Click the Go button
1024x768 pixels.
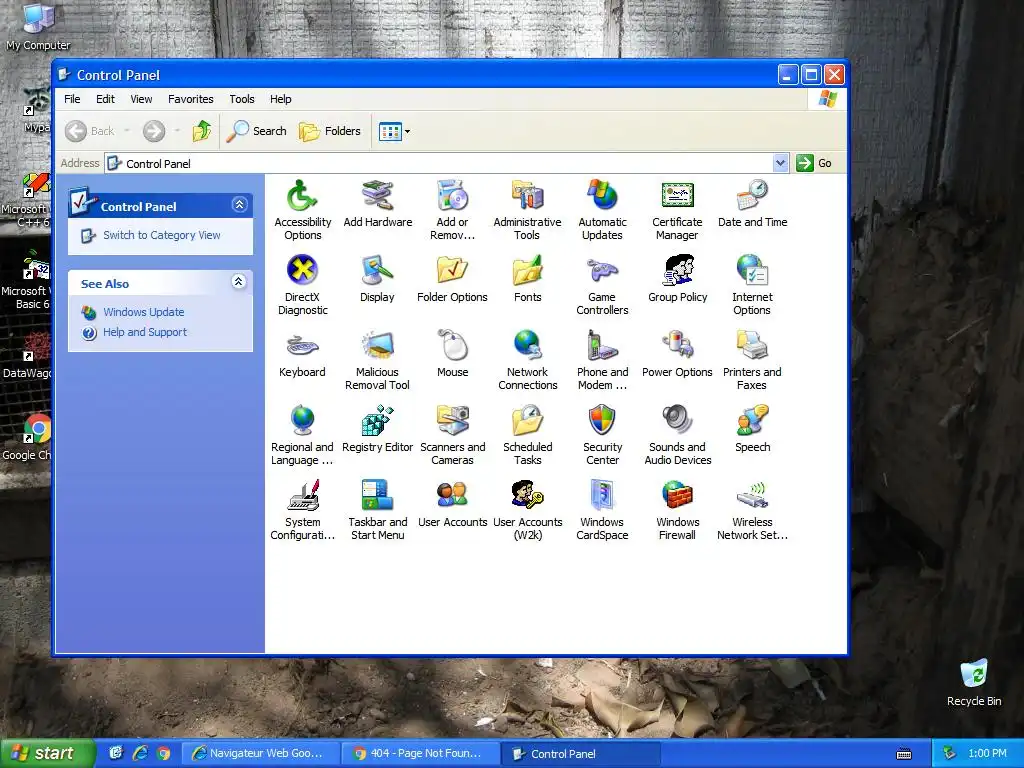click(x=814, y=163)
